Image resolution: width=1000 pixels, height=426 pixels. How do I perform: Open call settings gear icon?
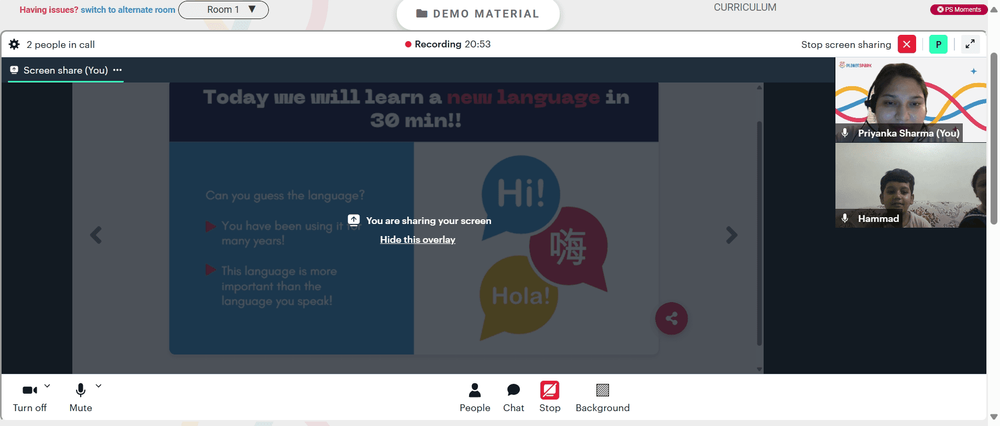pyautogui.click(x=14, y=45)
